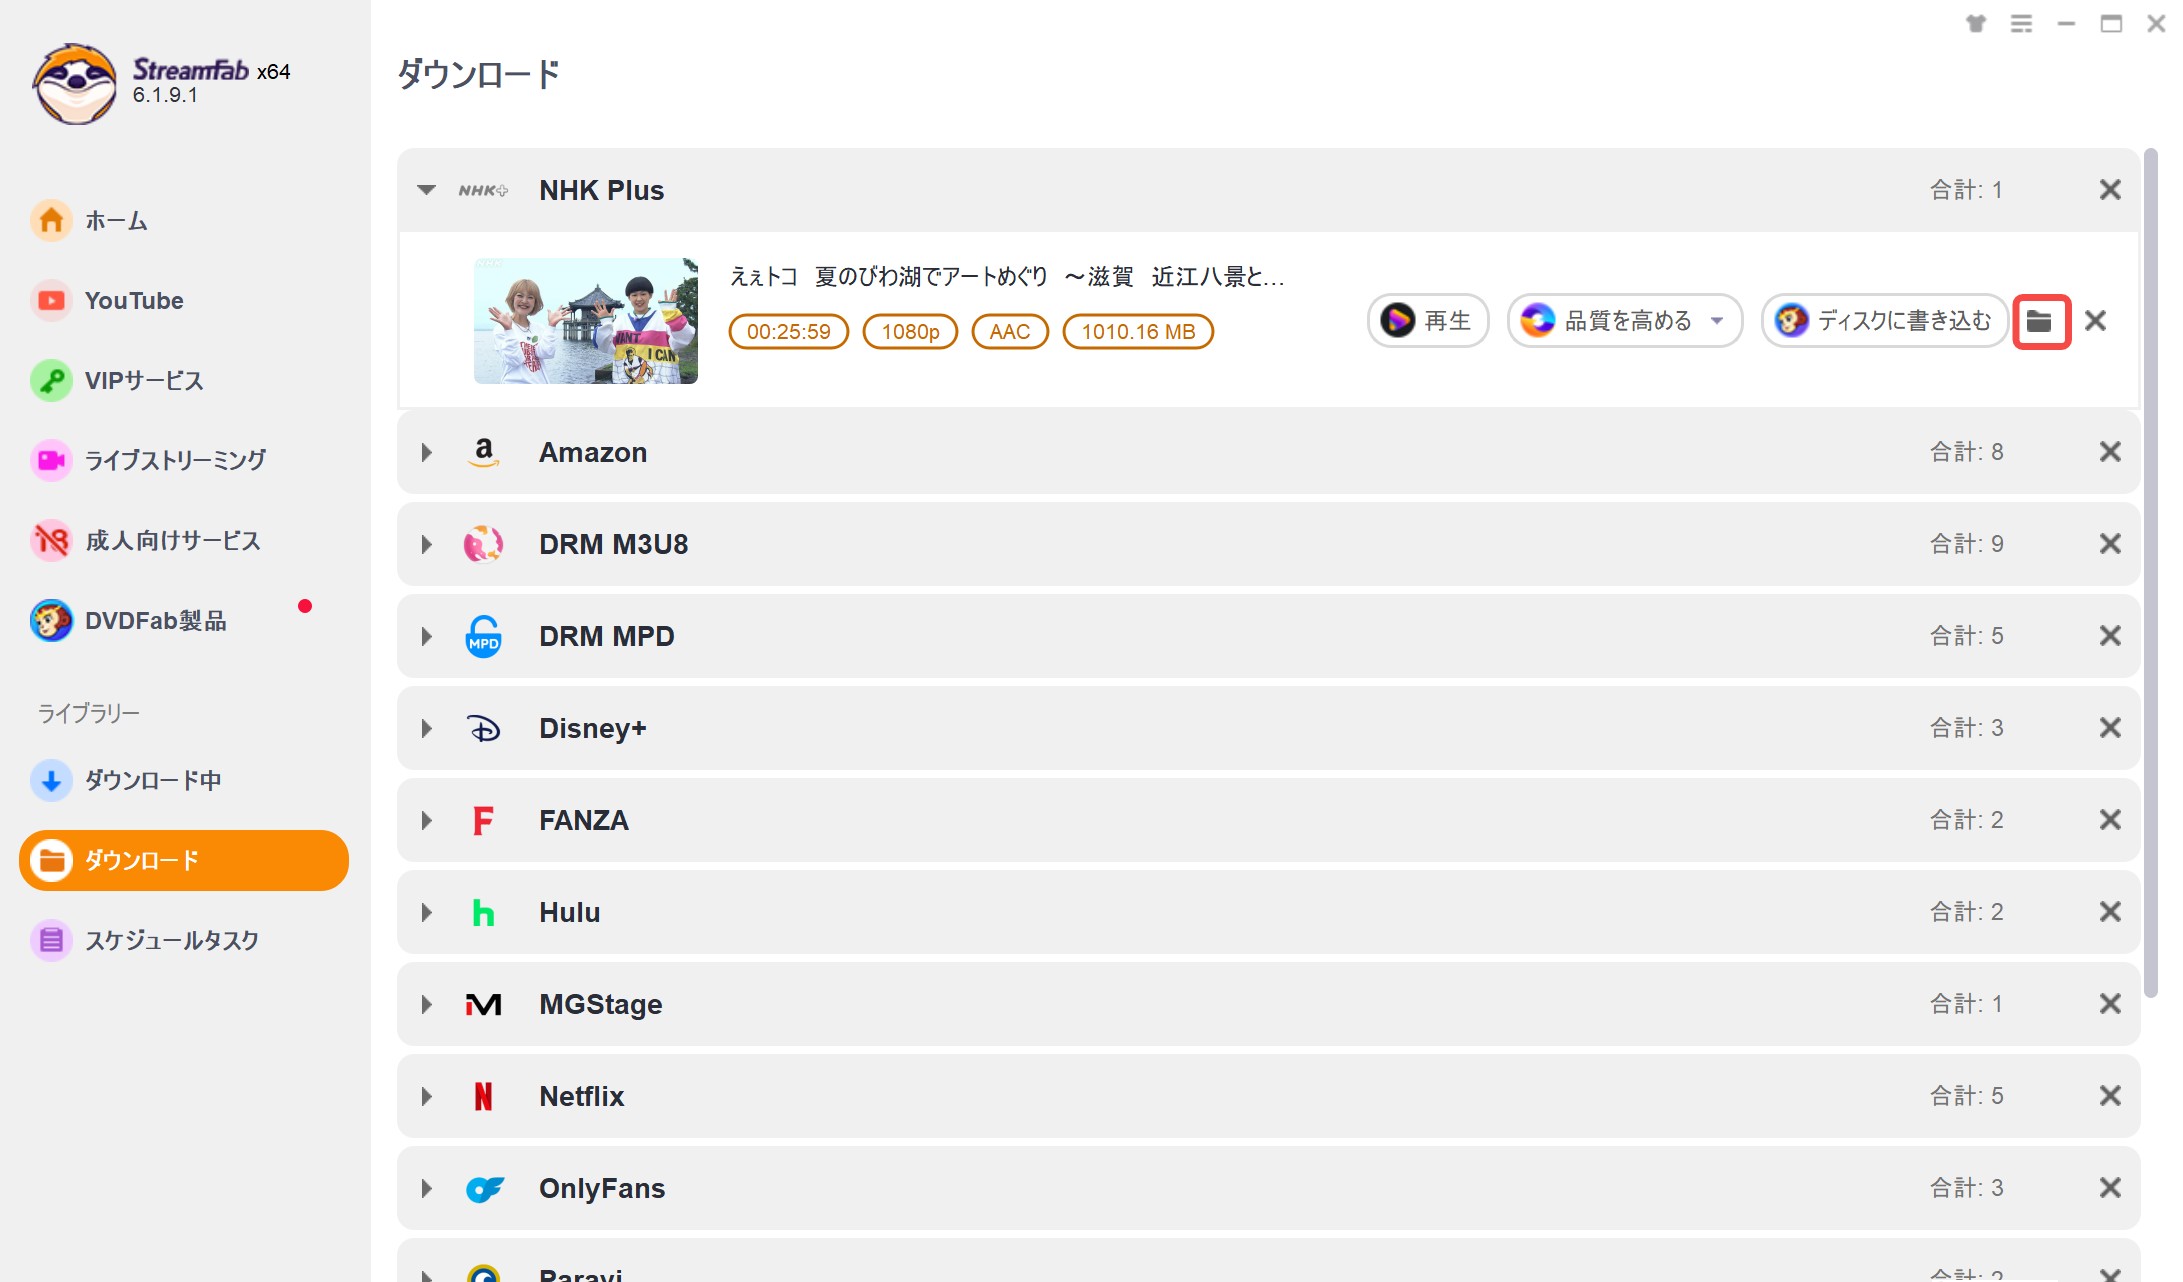Viewport: 2183px width, 1282px height.
Task: Delete the DRM MPD group
Action: (2110, 636)
